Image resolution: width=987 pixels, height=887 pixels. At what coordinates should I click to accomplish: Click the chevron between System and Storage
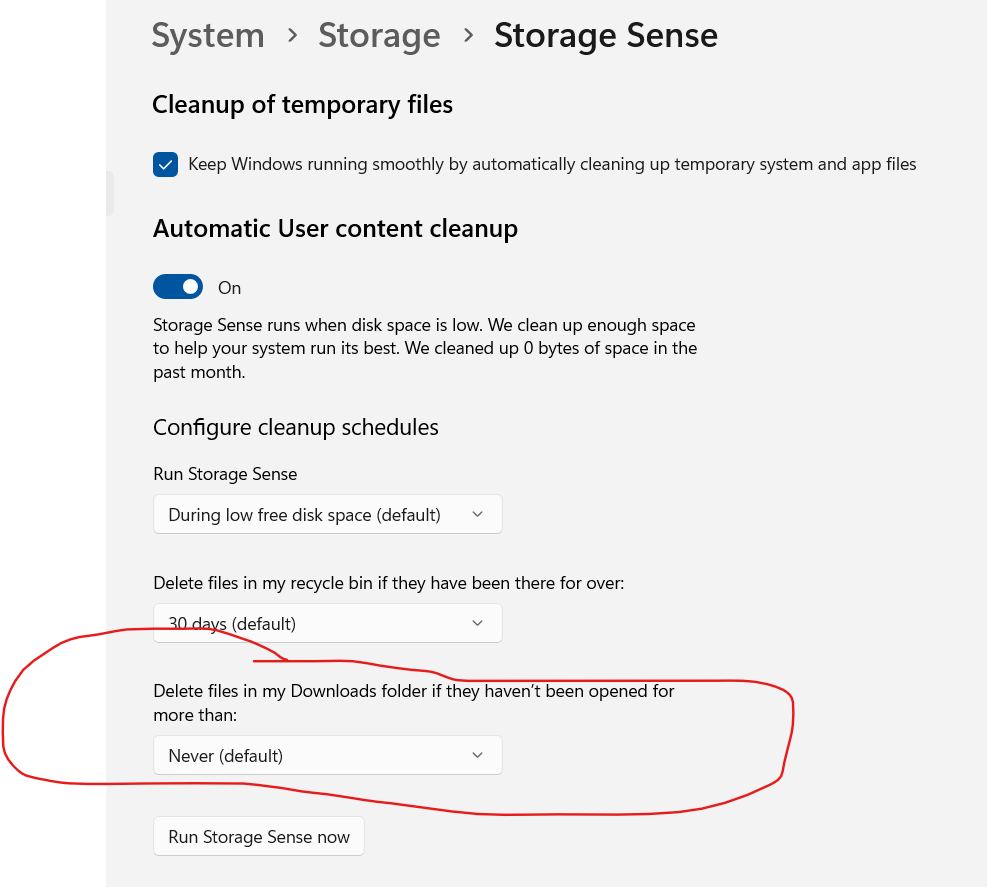point(292,36)
